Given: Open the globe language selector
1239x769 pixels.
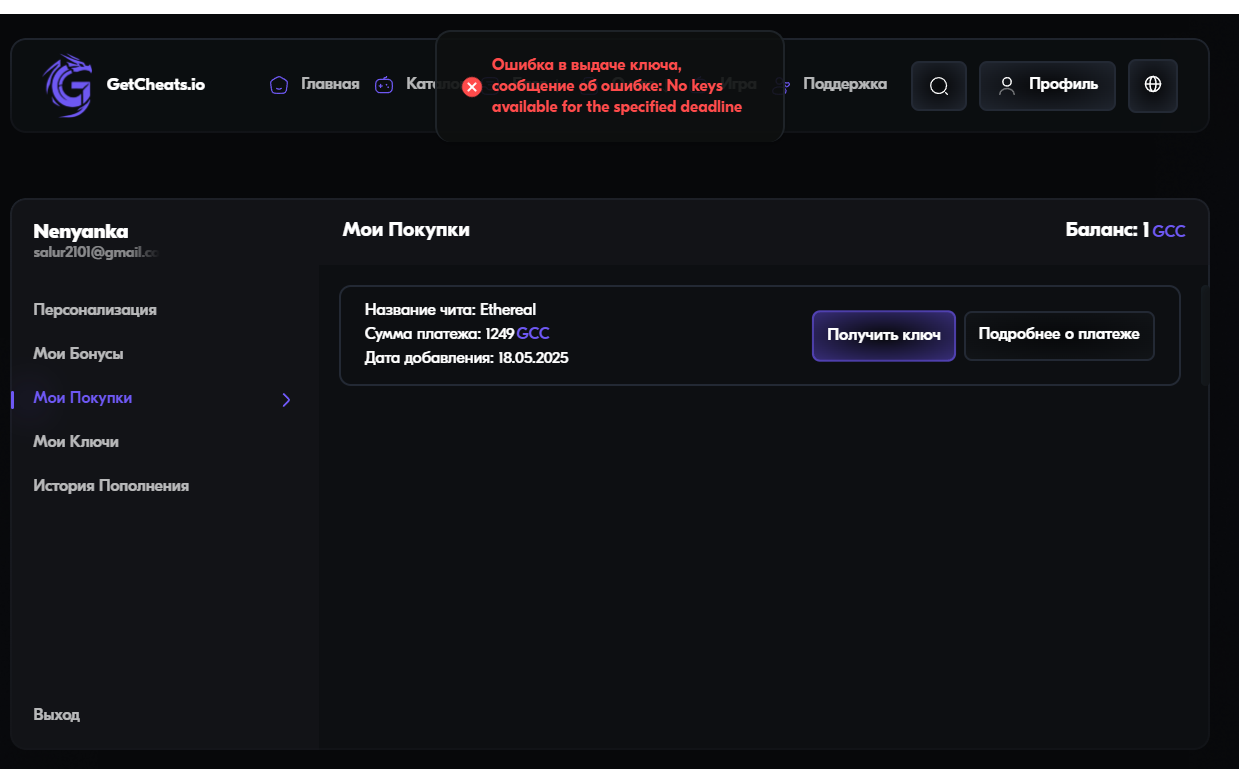Looking at the screenshot, I should point(1152,85).
